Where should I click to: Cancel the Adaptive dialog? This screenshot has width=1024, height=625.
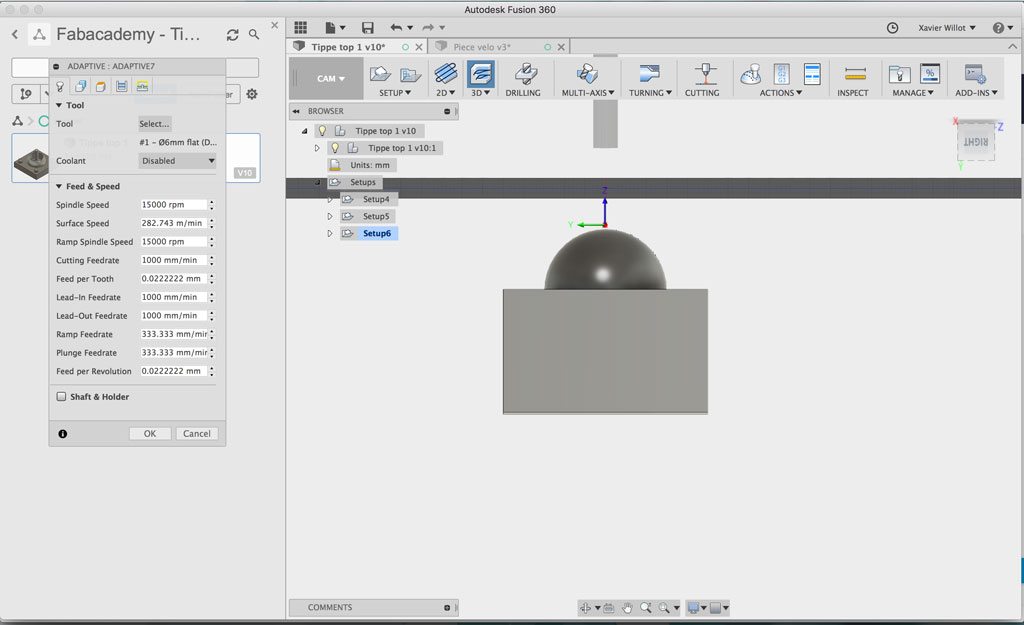pyautogui.click(x=197, y=434)
